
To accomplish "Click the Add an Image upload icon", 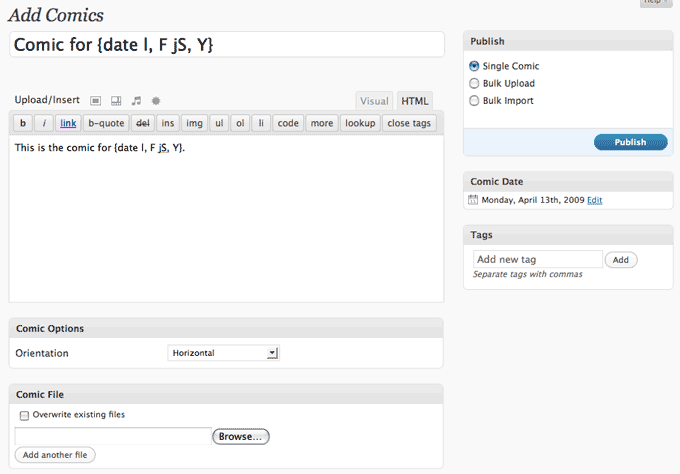I will [95, 101].
